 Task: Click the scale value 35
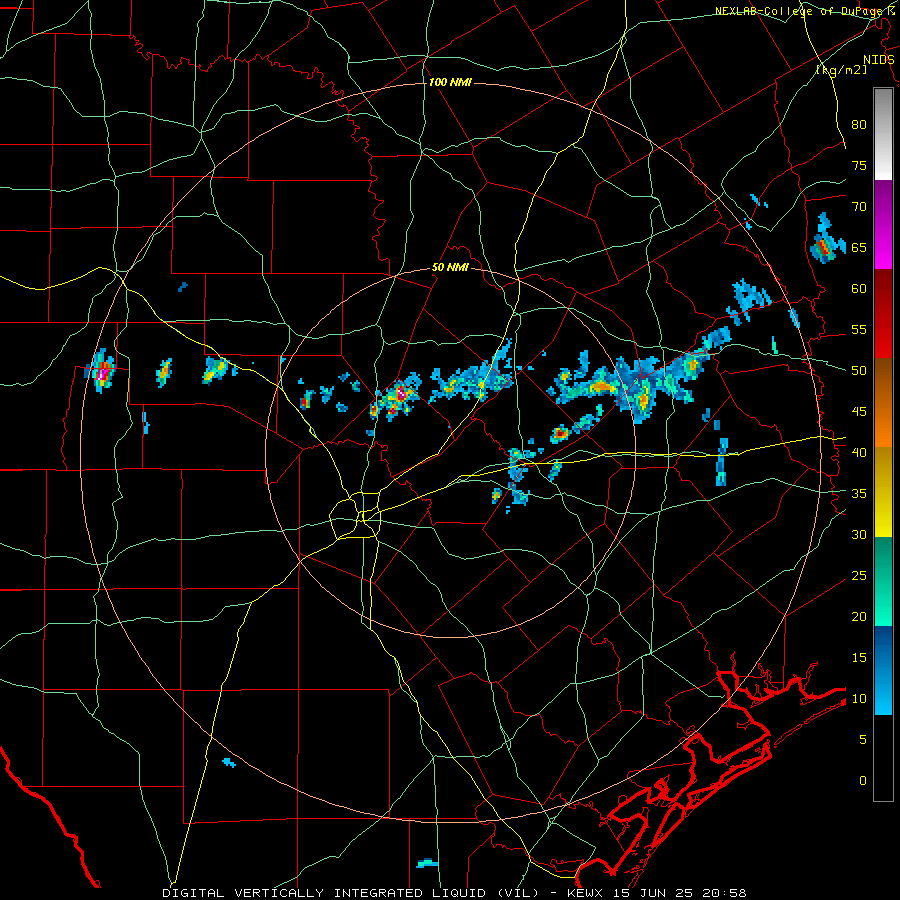pos(859,494)
